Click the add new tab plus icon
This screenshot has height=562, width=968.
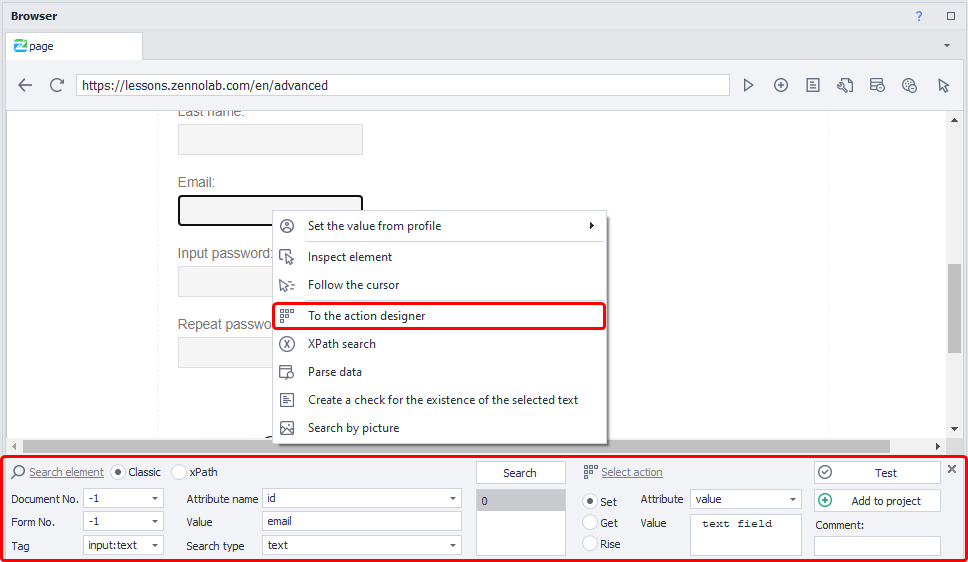click(x=781, y=86)
